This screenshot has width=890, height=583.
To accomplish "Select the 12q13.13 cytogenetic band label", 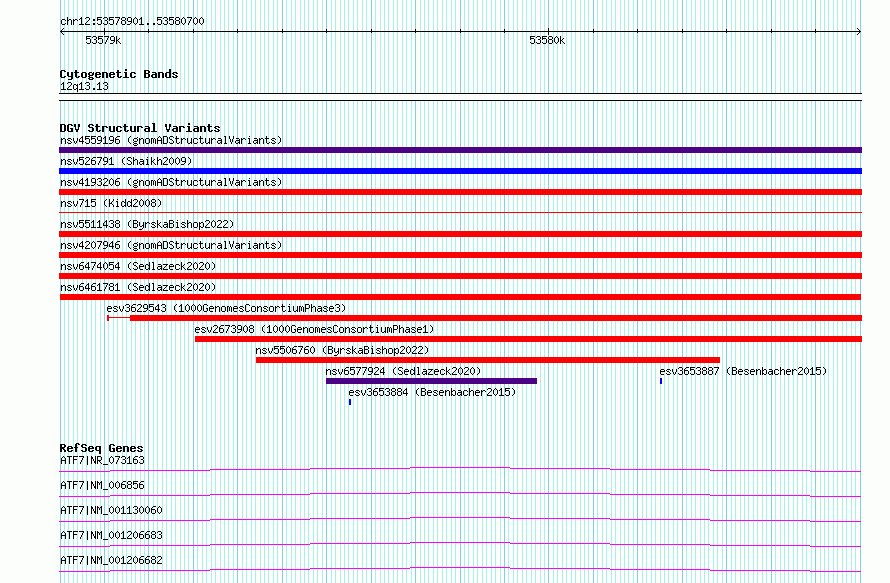I will tap(84, 86).
